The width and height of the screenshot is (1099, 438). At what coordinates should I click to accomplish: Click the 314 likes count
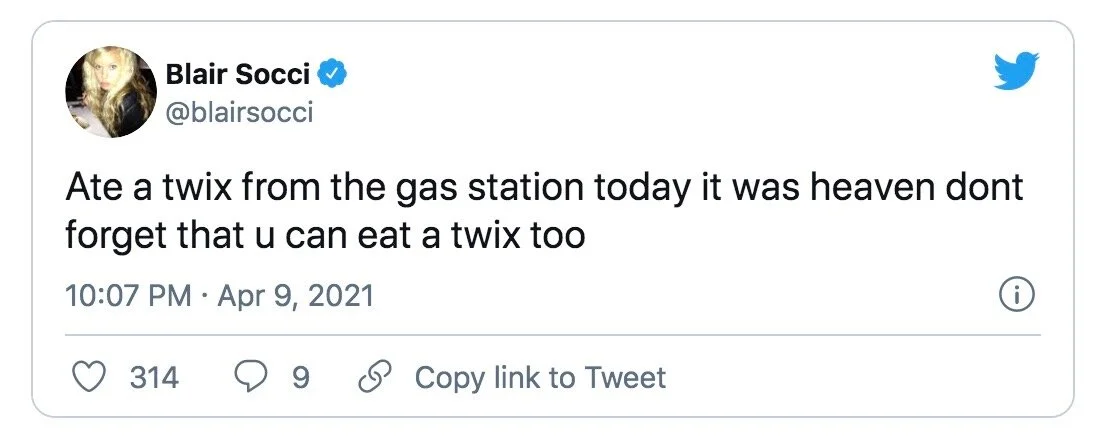tap(154, 377)
